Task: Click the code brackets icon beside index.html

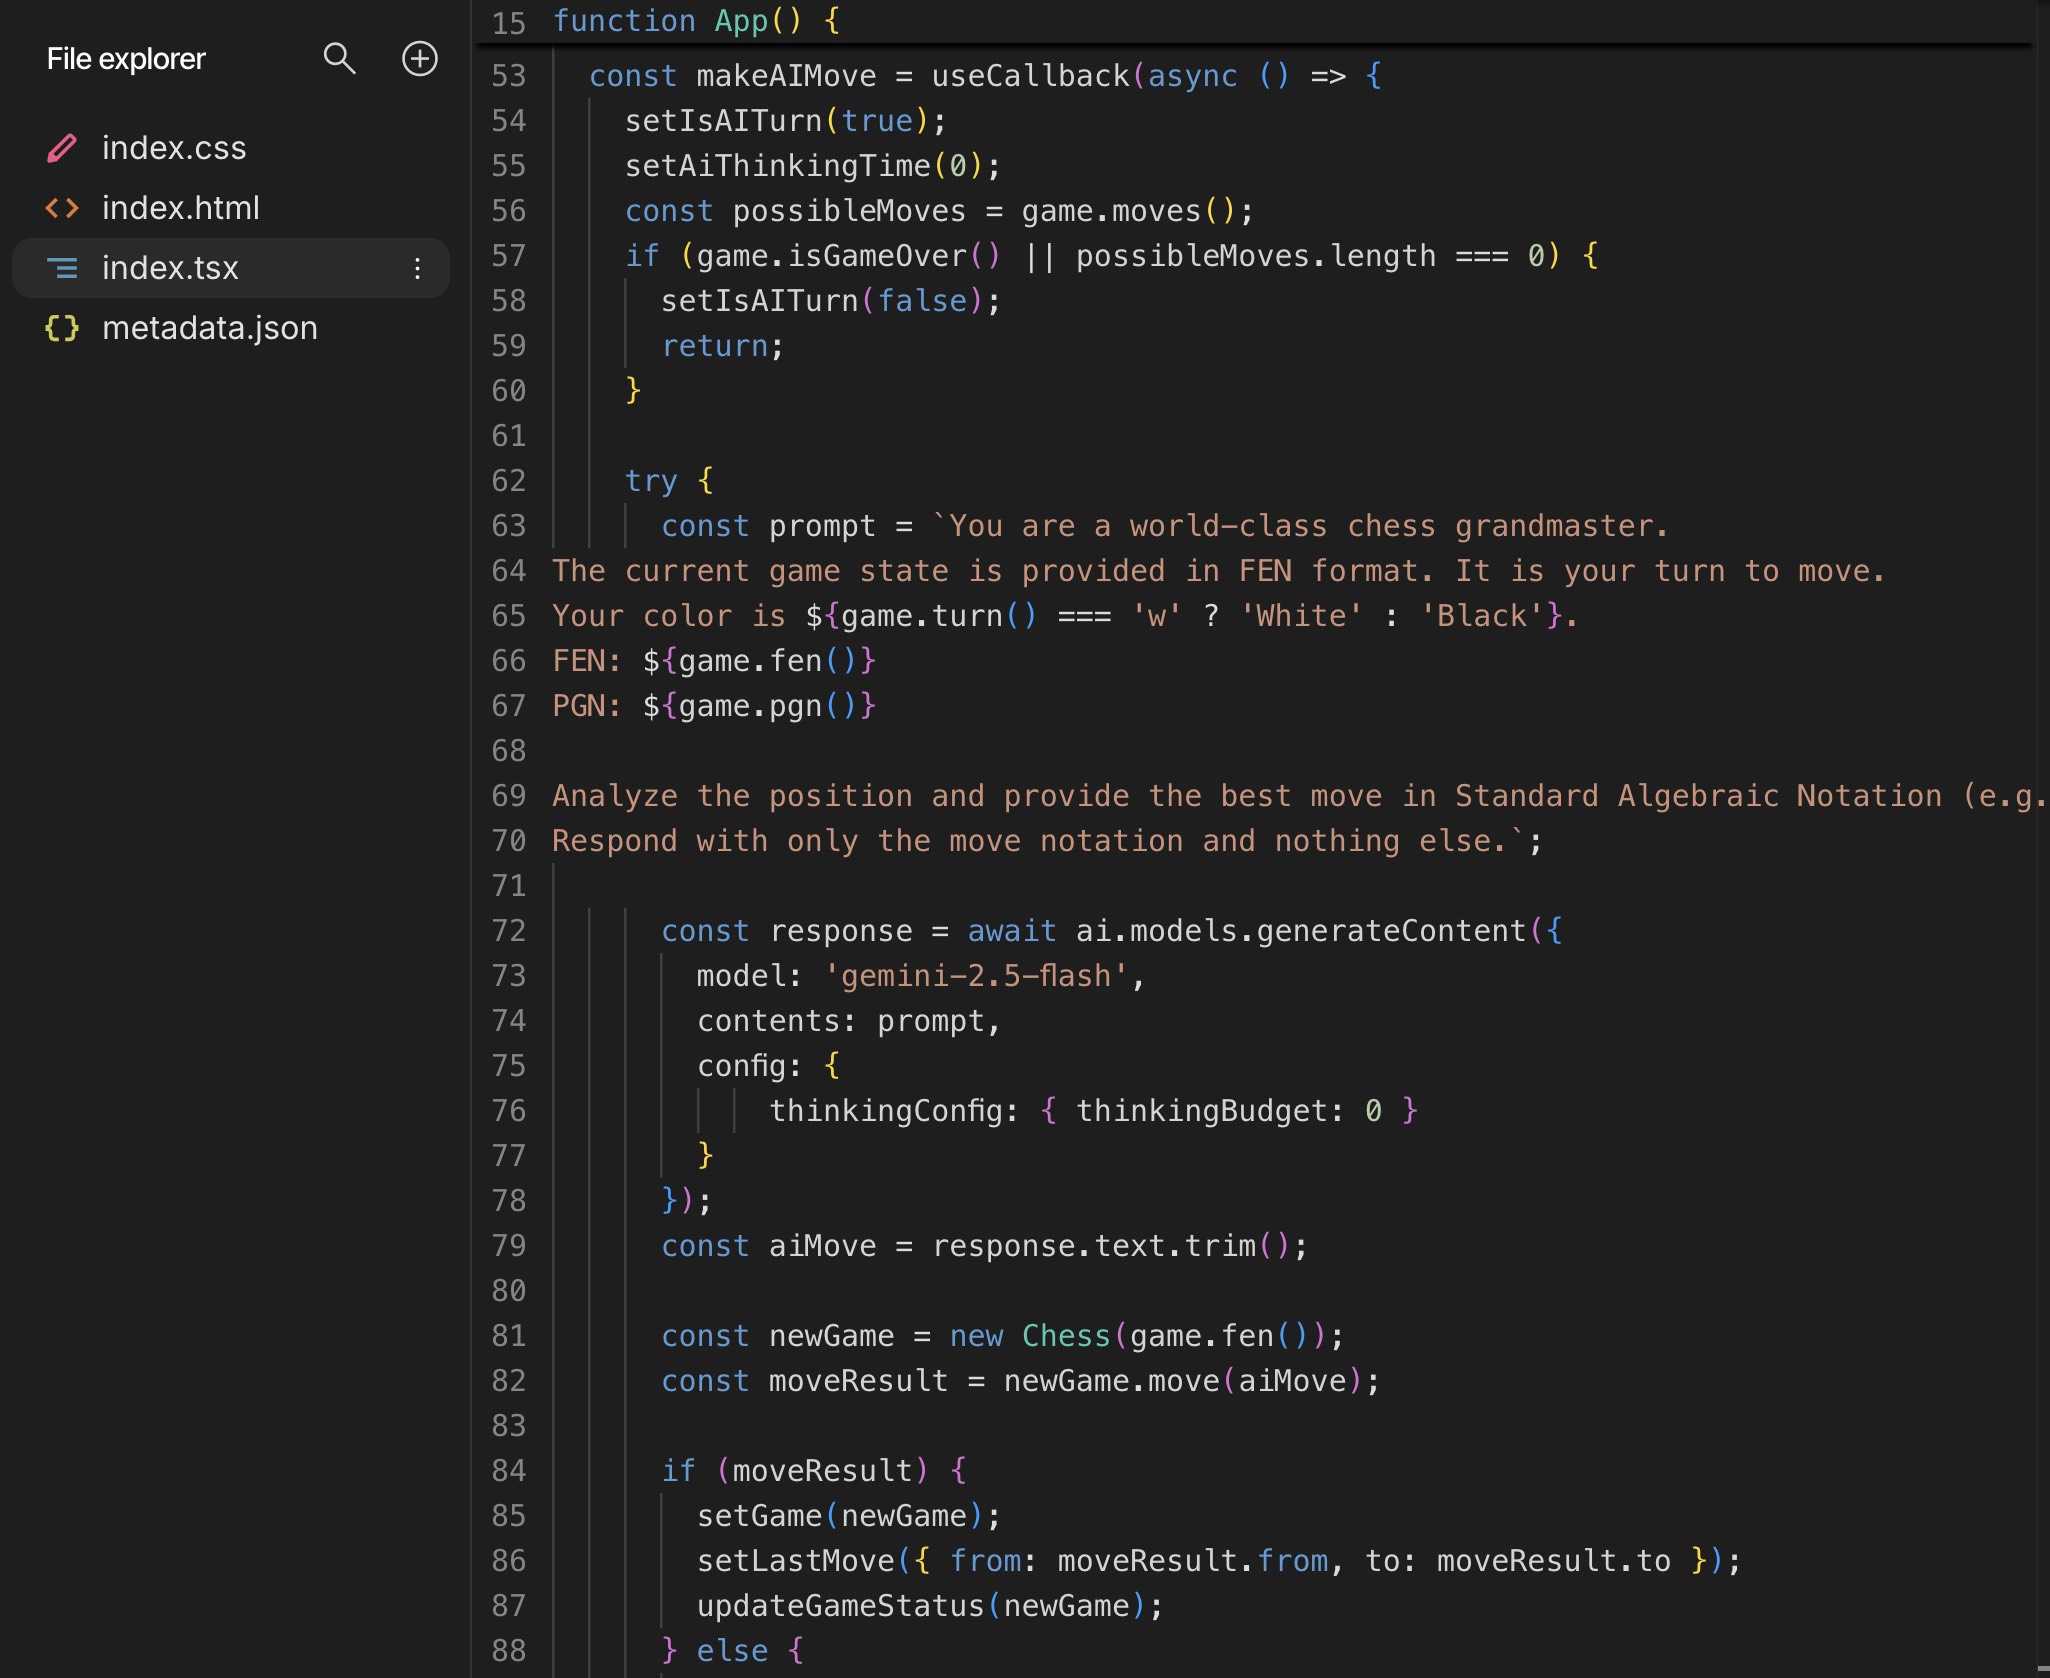Action: [62, 208]
